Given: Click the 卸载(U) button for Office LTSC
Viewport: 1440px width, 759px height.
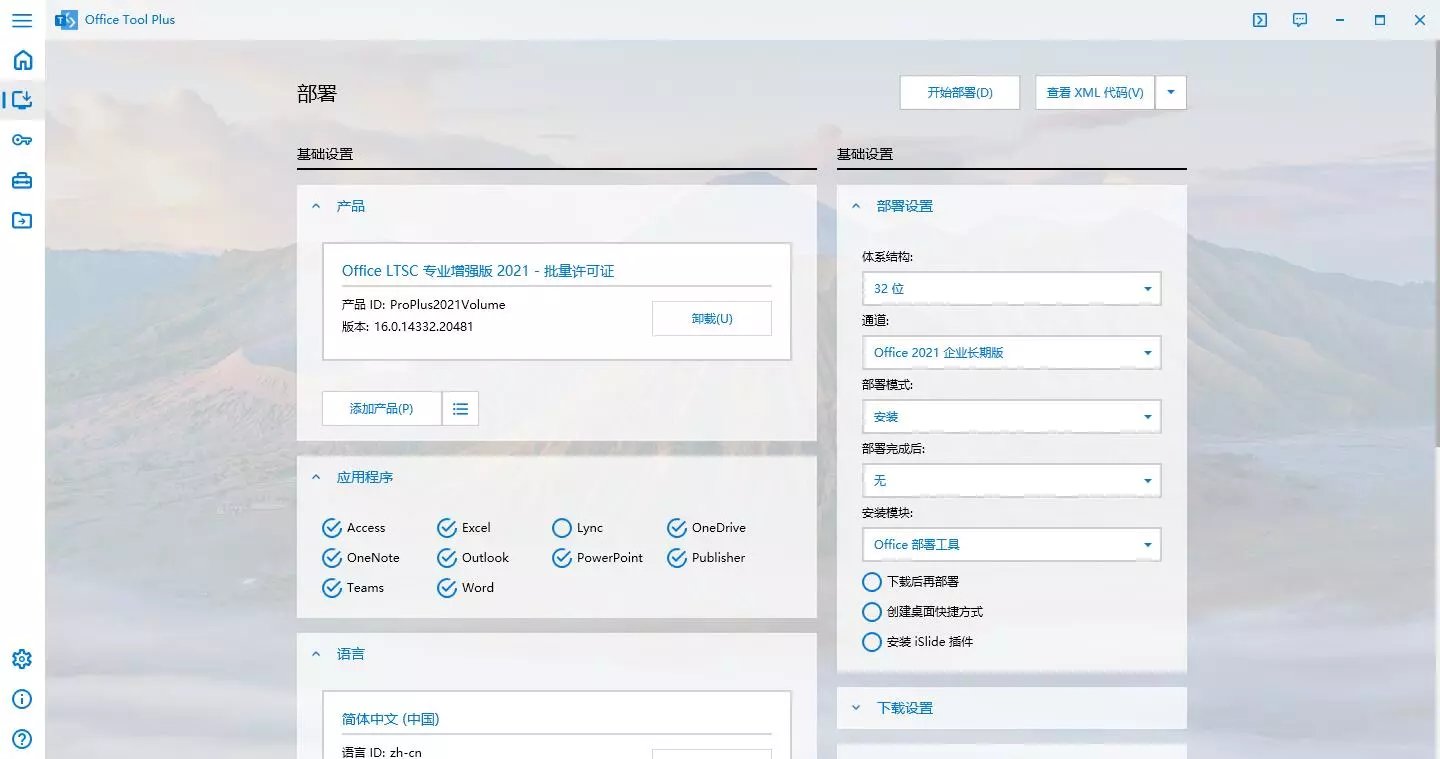Looking at the screenshot, I should 711,318.
